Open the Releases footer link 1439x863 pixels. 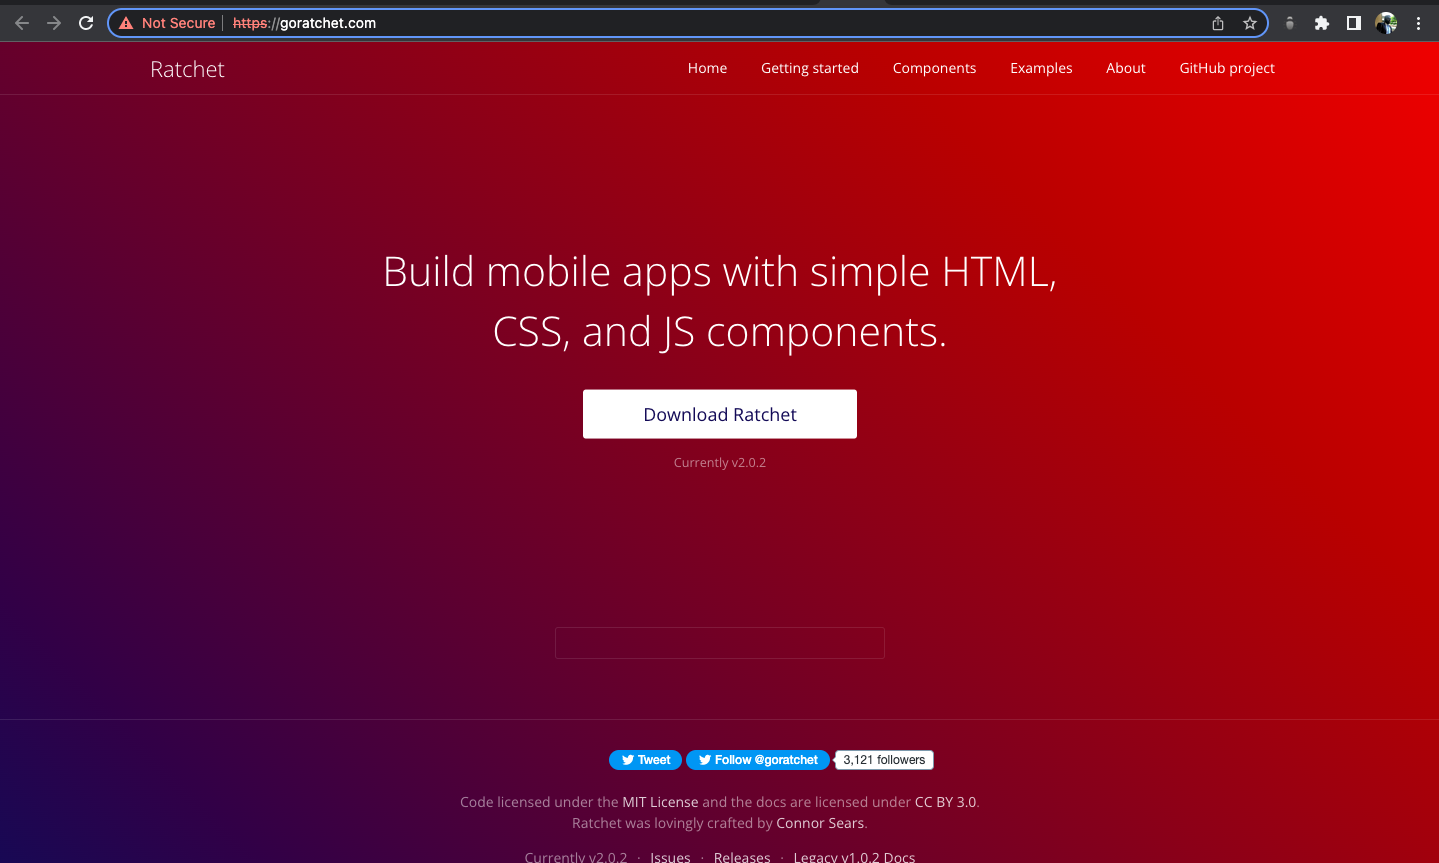coord(742,857)
